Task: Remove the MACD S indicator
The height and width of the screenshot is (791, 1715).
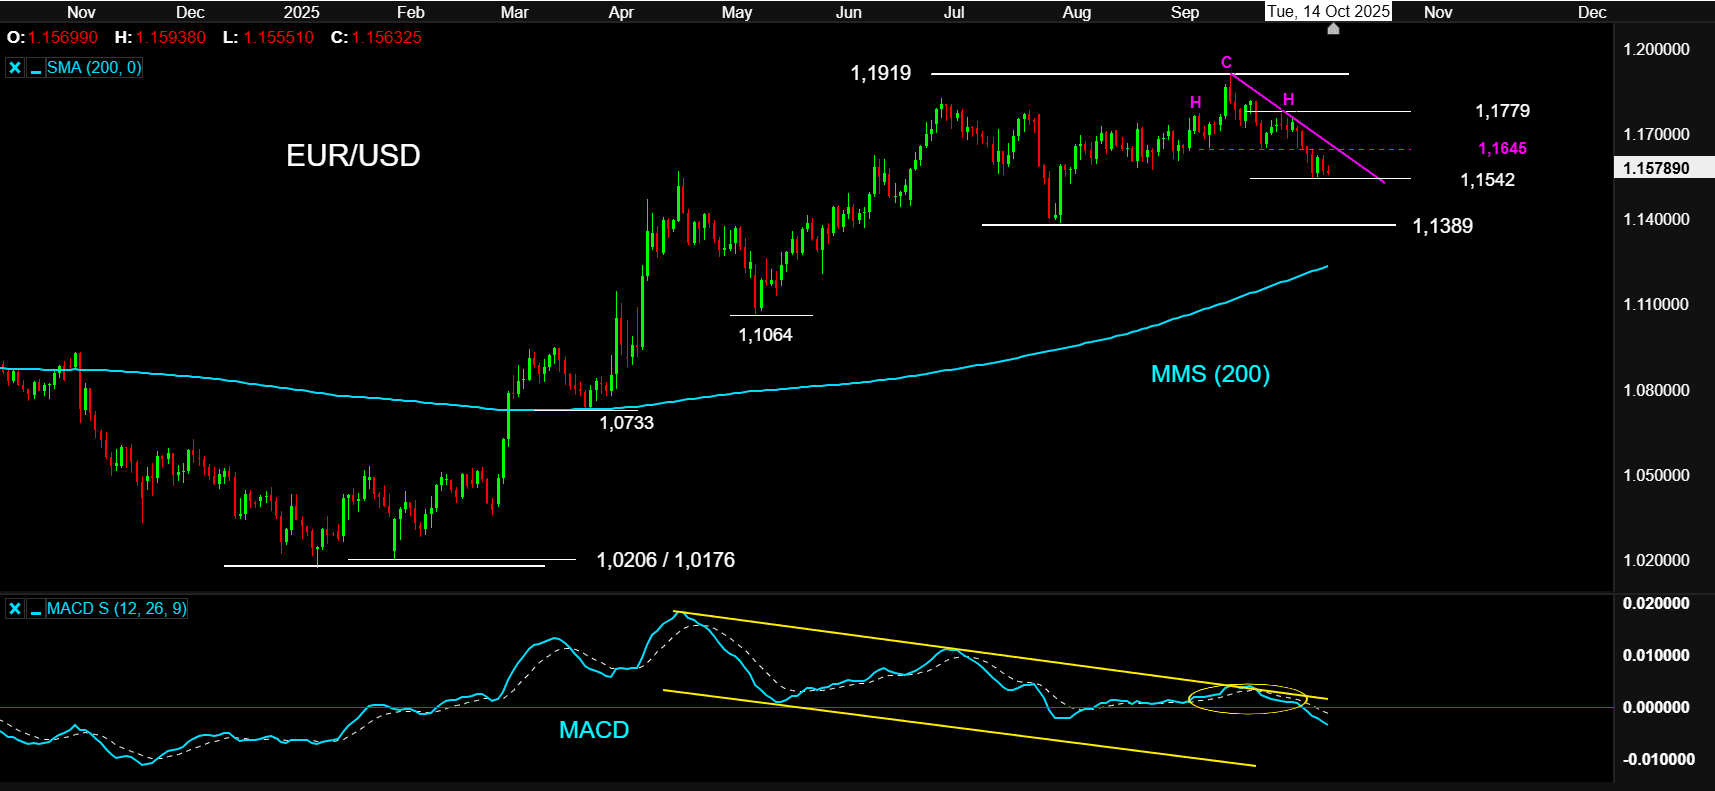Action: click(15, 609)
